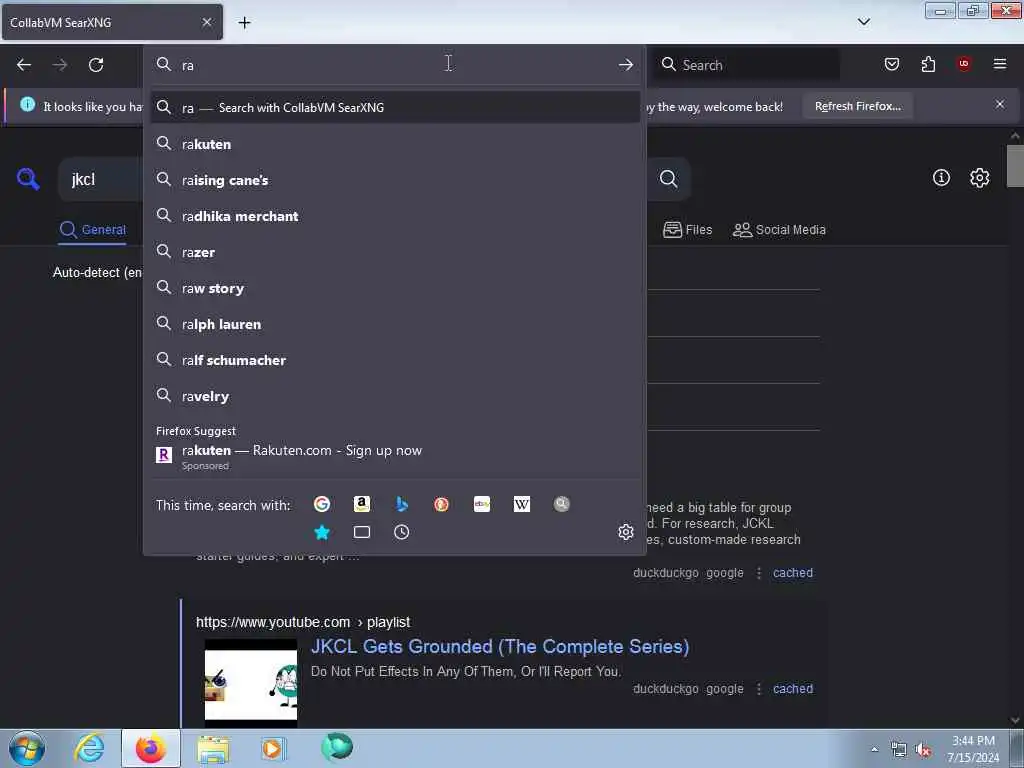Launch Internet Explorer from the taskbar
This screenshot has height=768, width=1024.
(89, 748)
